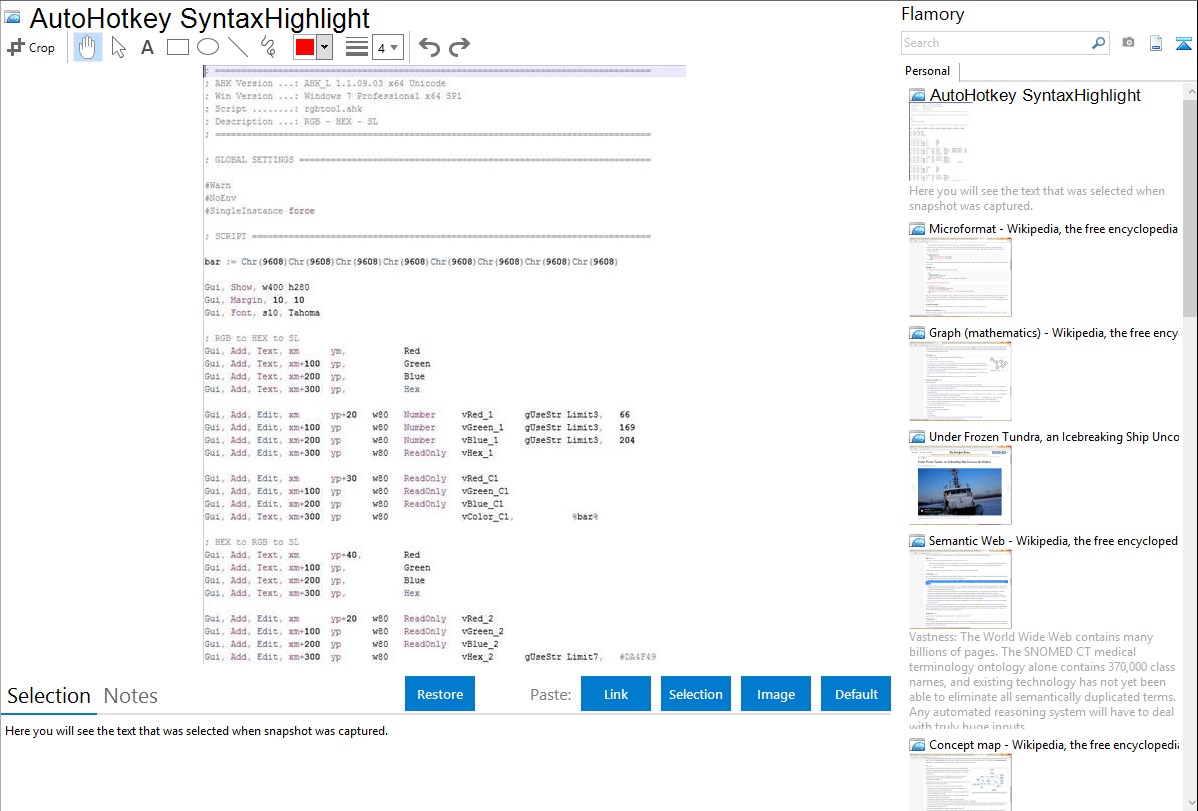Image resolution: width=1198 pixels, height=811 pixels.
Task: Open the Concept map snapshot title
Action: click(1053, 744)
